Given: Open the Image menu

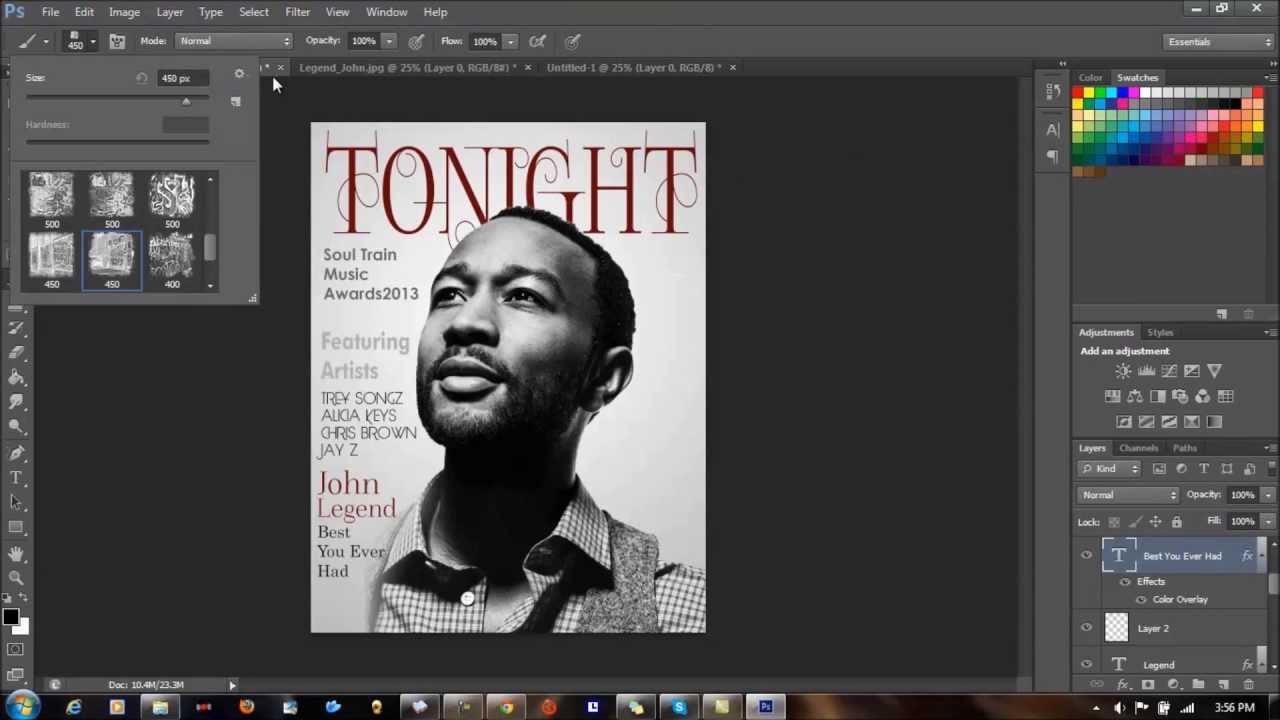Looking at the screenshot, I should (124, 12).
